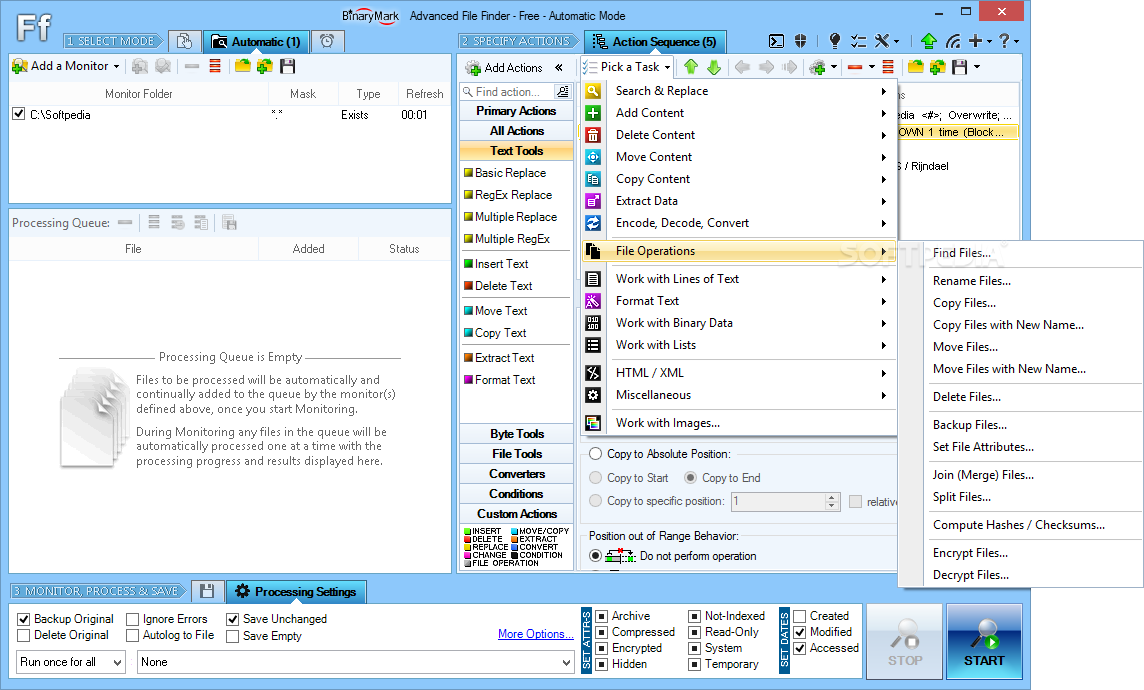Click the find-action filter icon in search box

coord(563,92)
